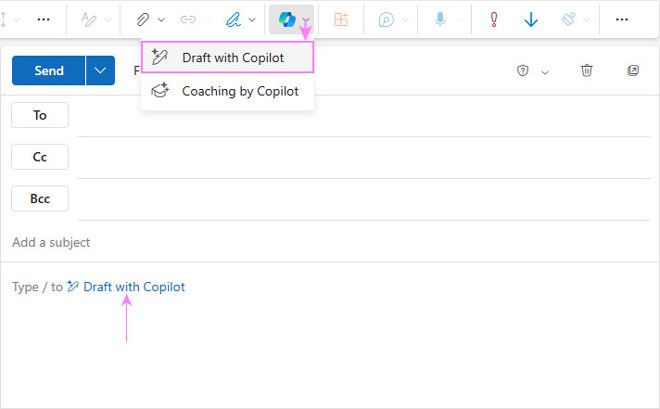Click the dictate microphone icon
660x409 pixels.
[439, 19]
